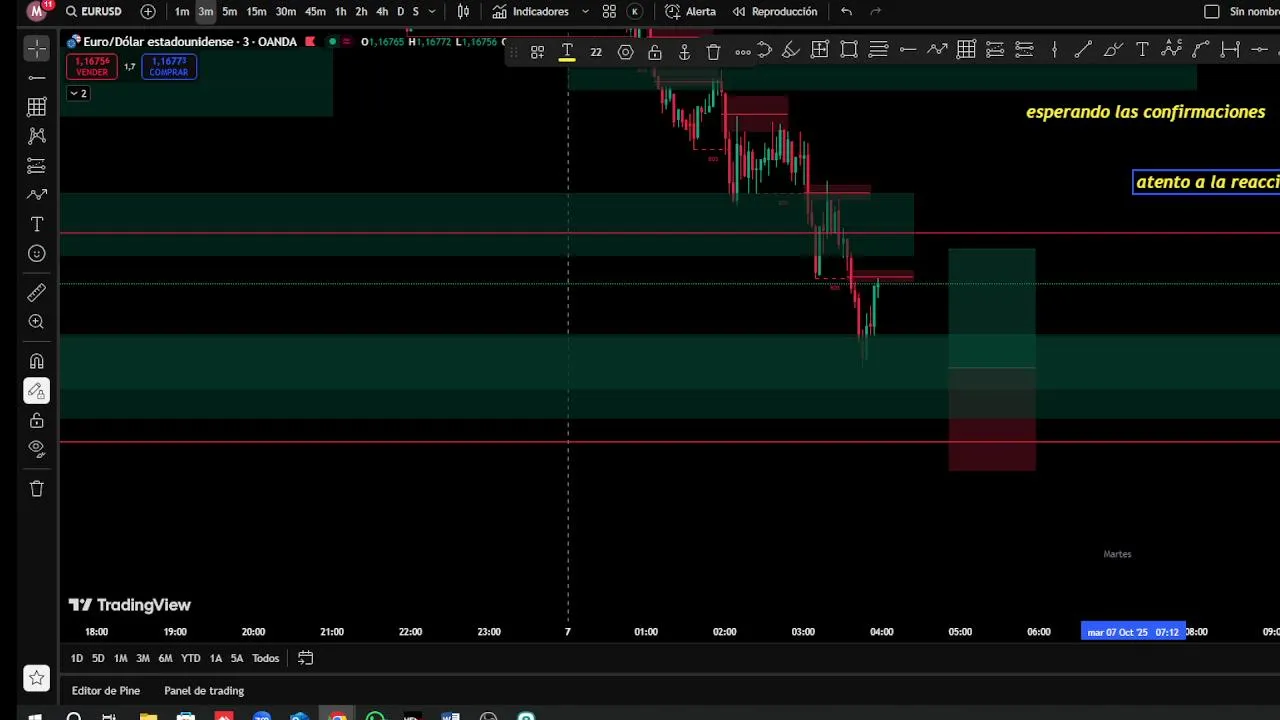Remove drawings with the sidebar trash icon

(36, 488)
